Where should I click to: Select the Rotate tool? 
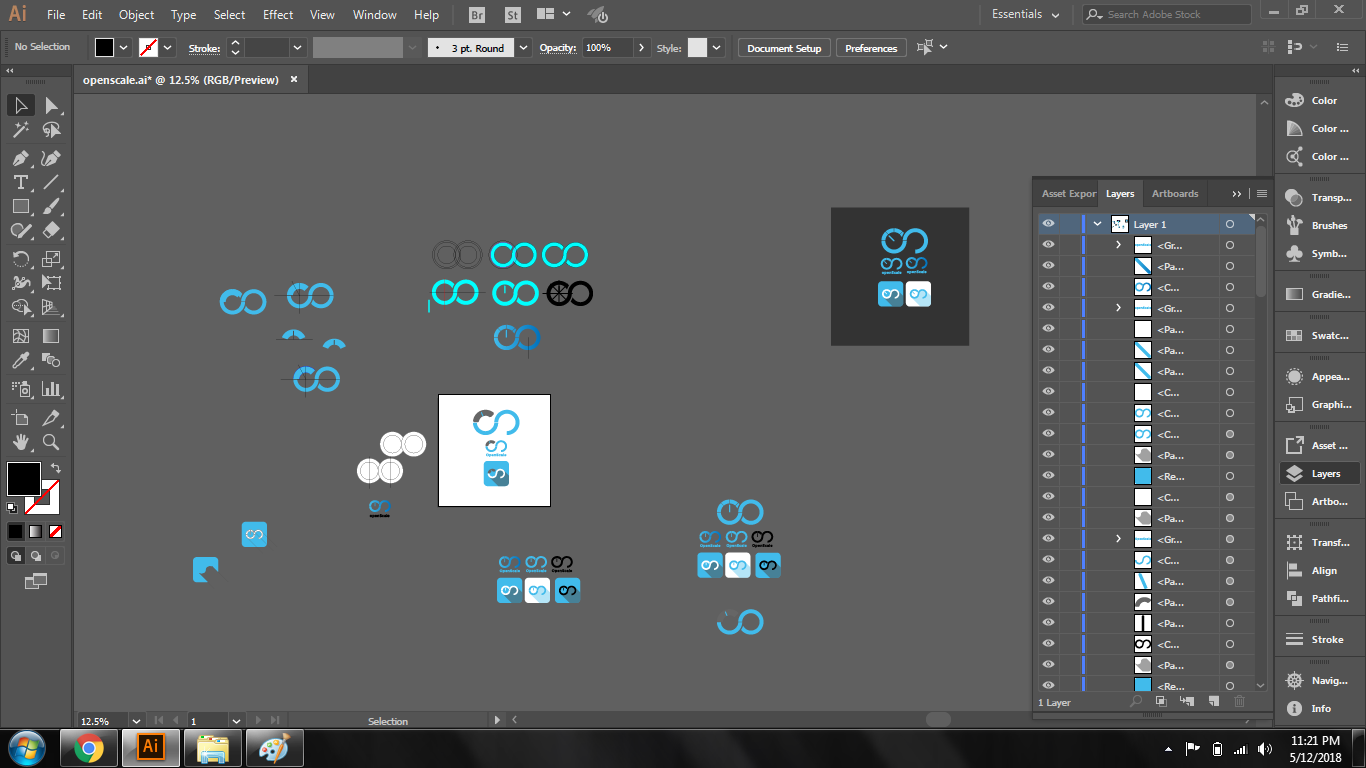(20, 259)
